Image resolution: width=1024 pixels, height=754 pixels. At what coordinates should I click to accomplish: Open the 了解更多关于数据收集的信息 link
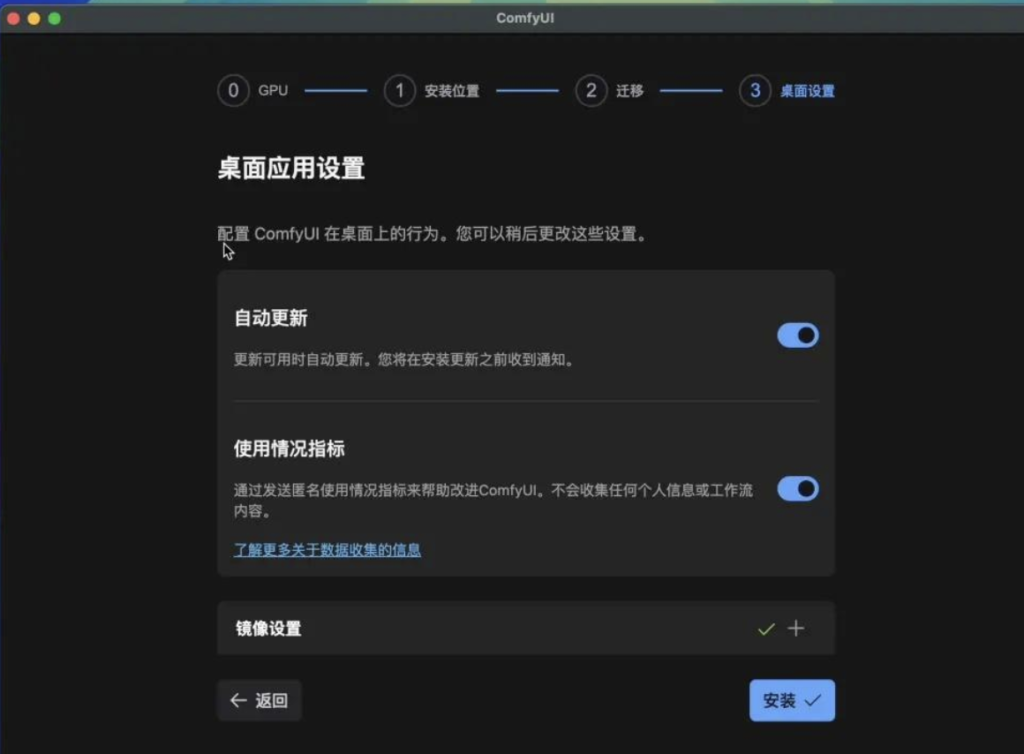(x=327, y=550)
